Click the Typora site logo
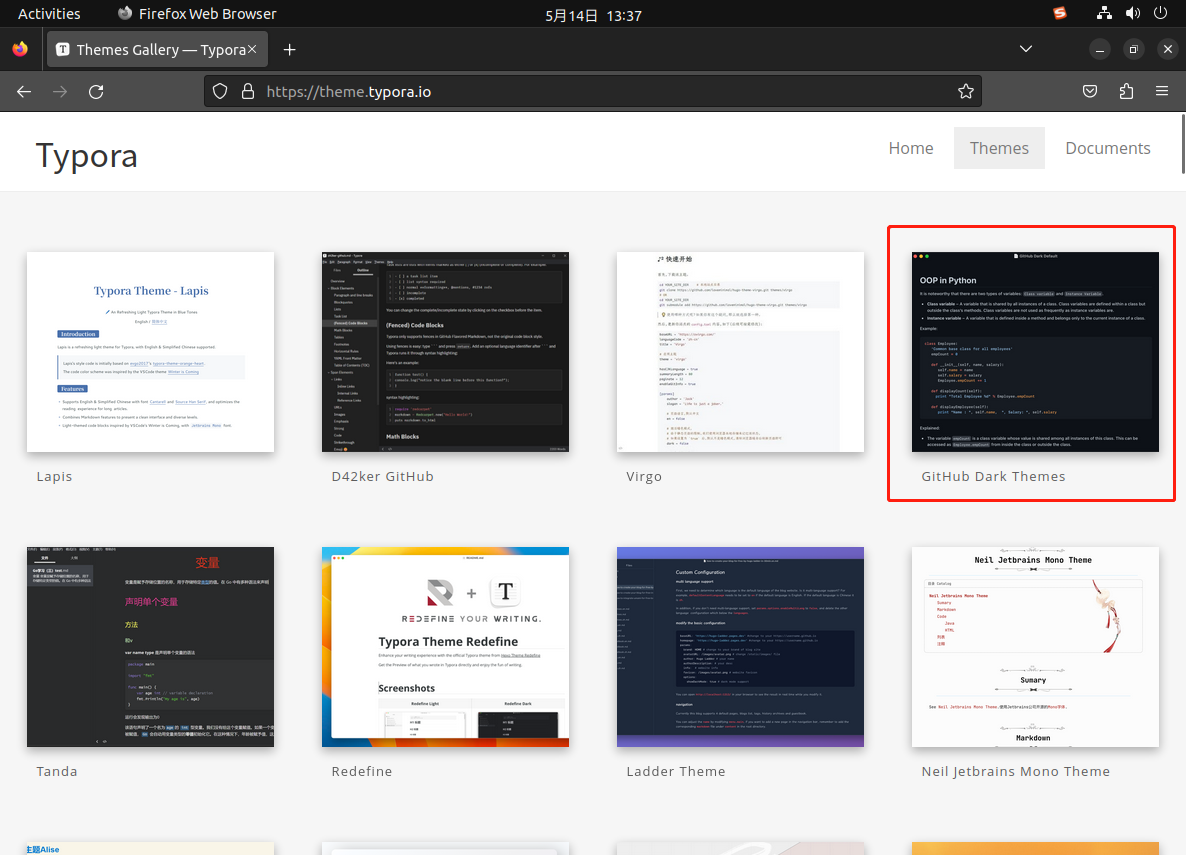This screenshot has height=855, width=1186. pos(86,156)
